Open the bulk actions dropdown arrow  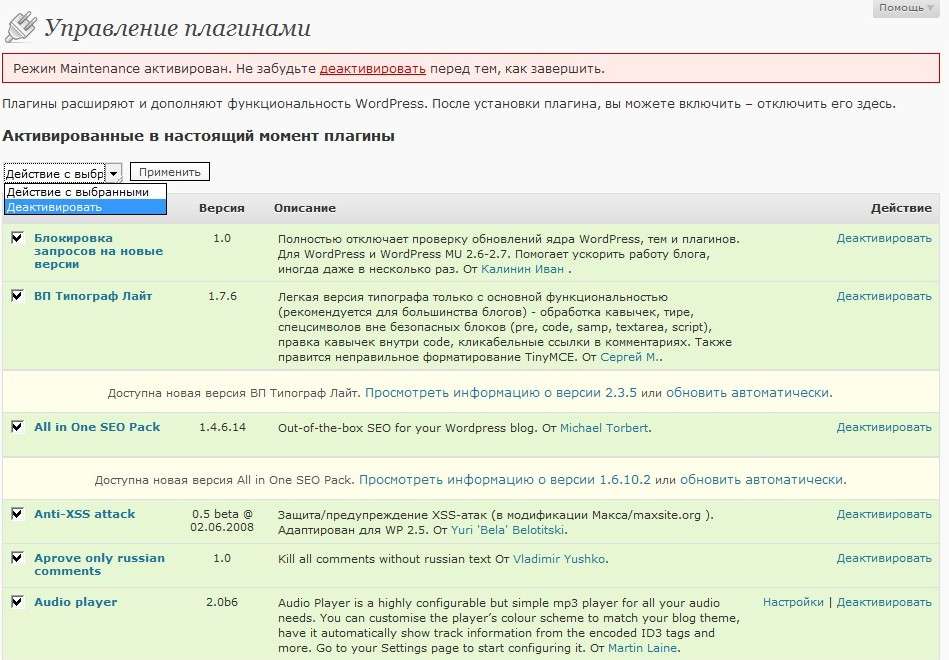pyautogui.click(x=114, y=174)
